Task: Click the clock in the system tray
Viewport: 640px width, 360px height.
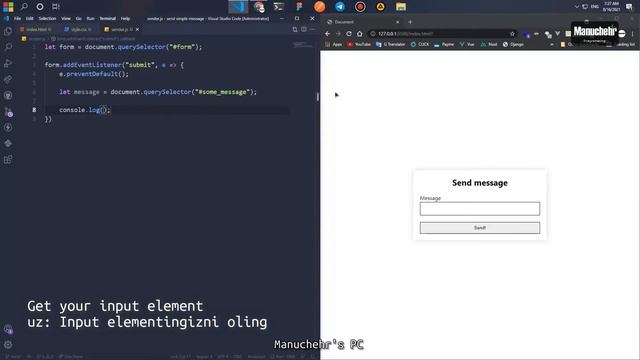Action: 611,7
